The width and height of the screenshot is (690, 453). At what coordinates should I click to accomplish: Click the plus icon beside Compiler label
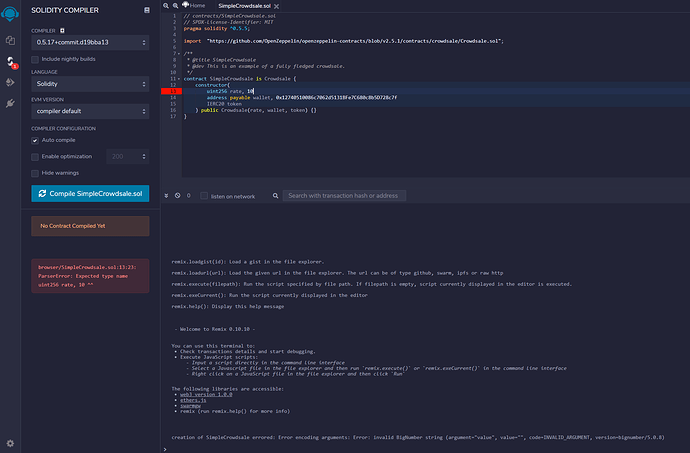click(62, 30)
